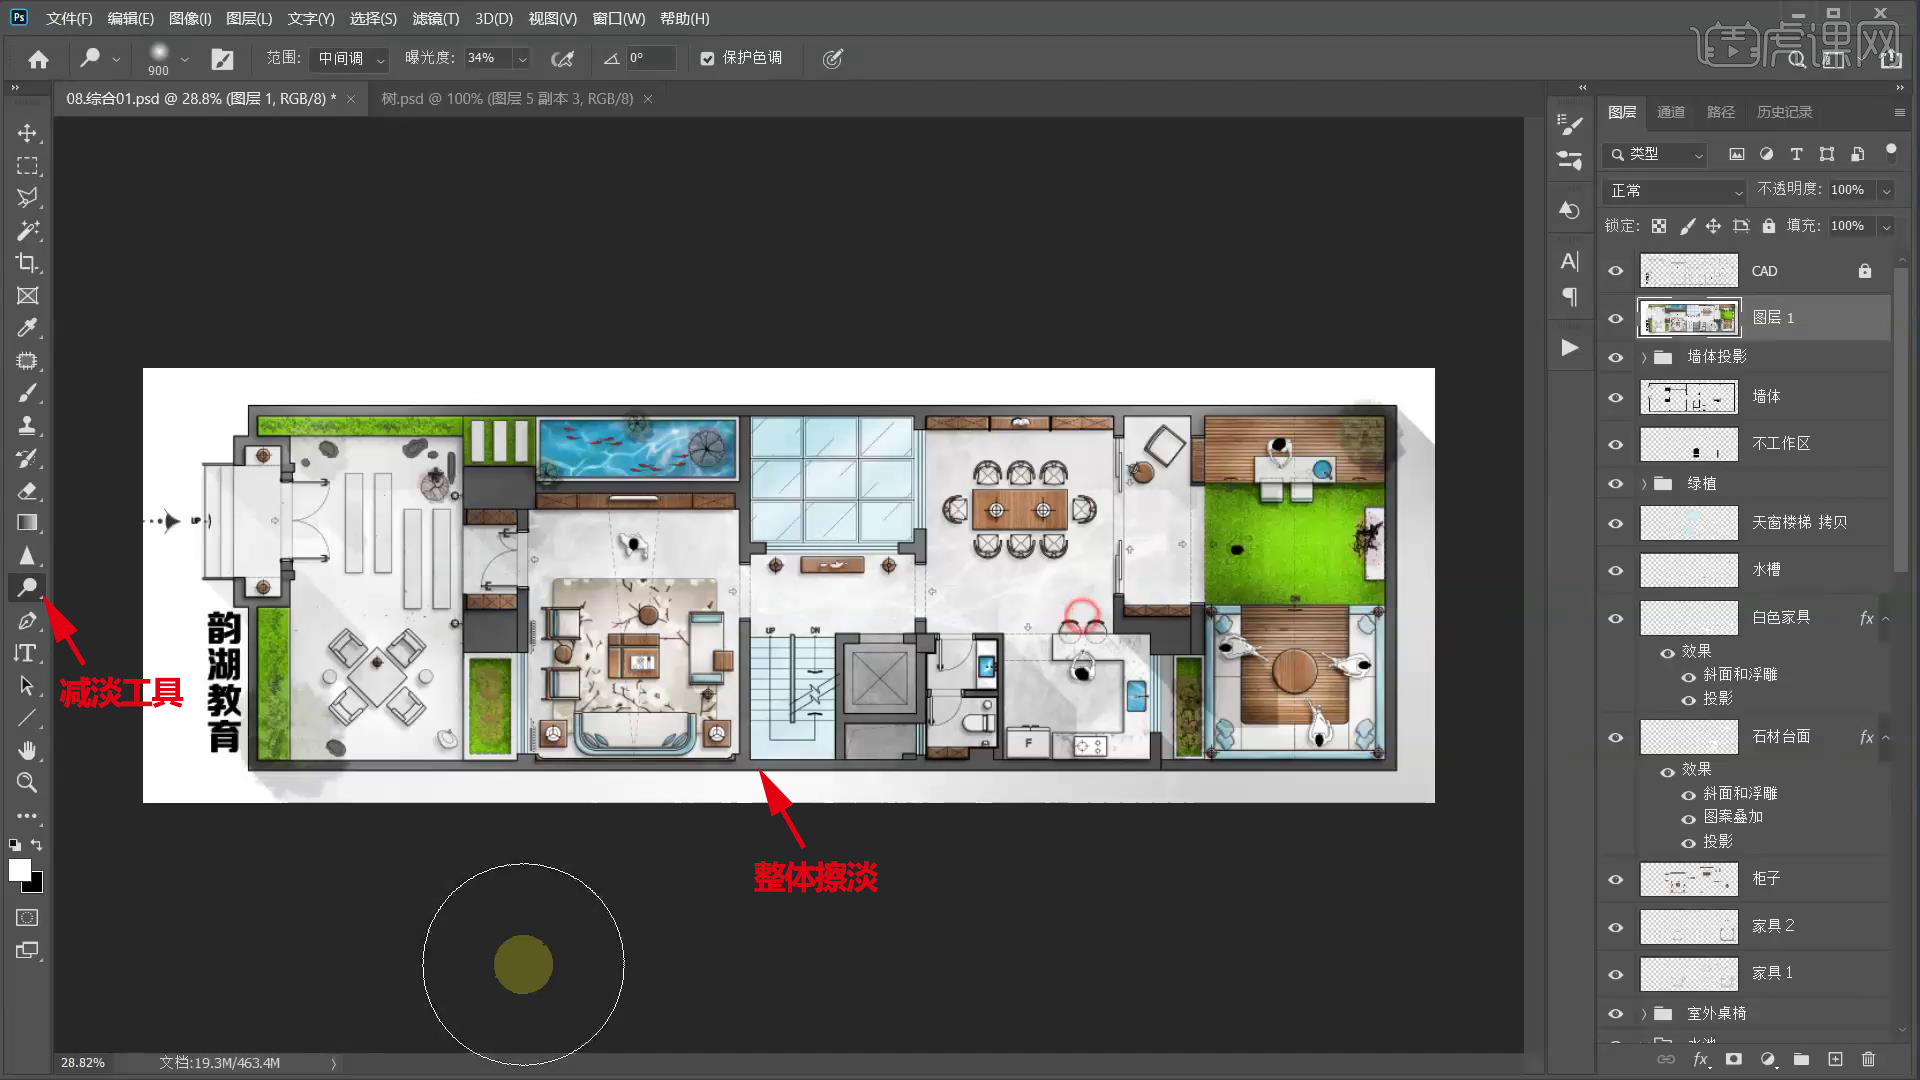The image size is (1920, 1080).
Task: Hide the CAD layer visibility
Action: pos(1615,271)
